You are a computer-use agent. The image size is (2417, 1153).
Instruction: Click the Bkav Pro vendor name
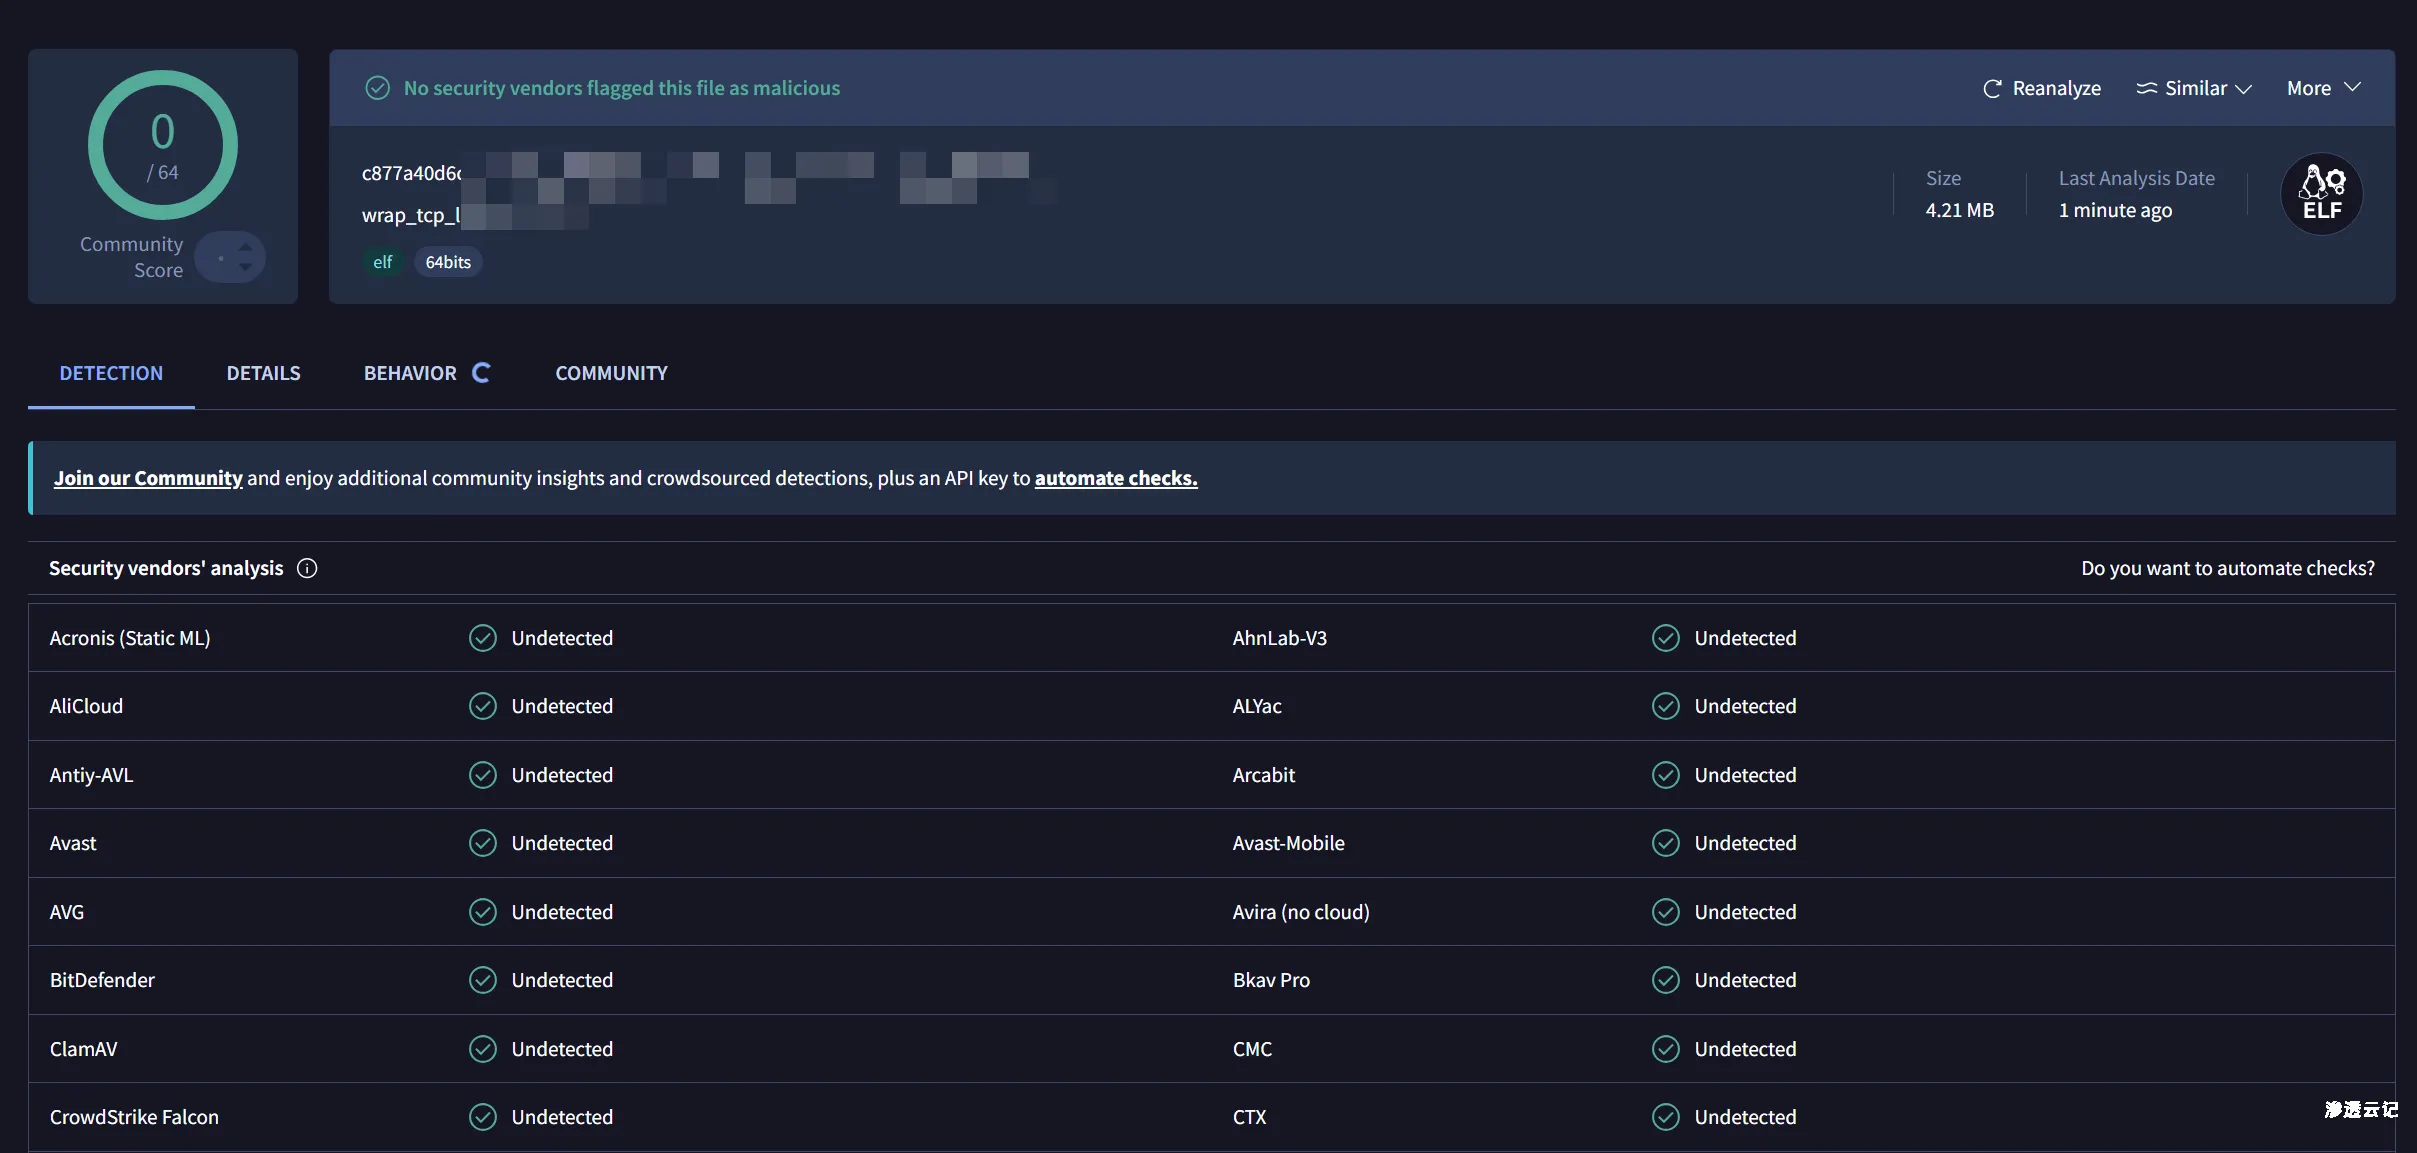1271,980
